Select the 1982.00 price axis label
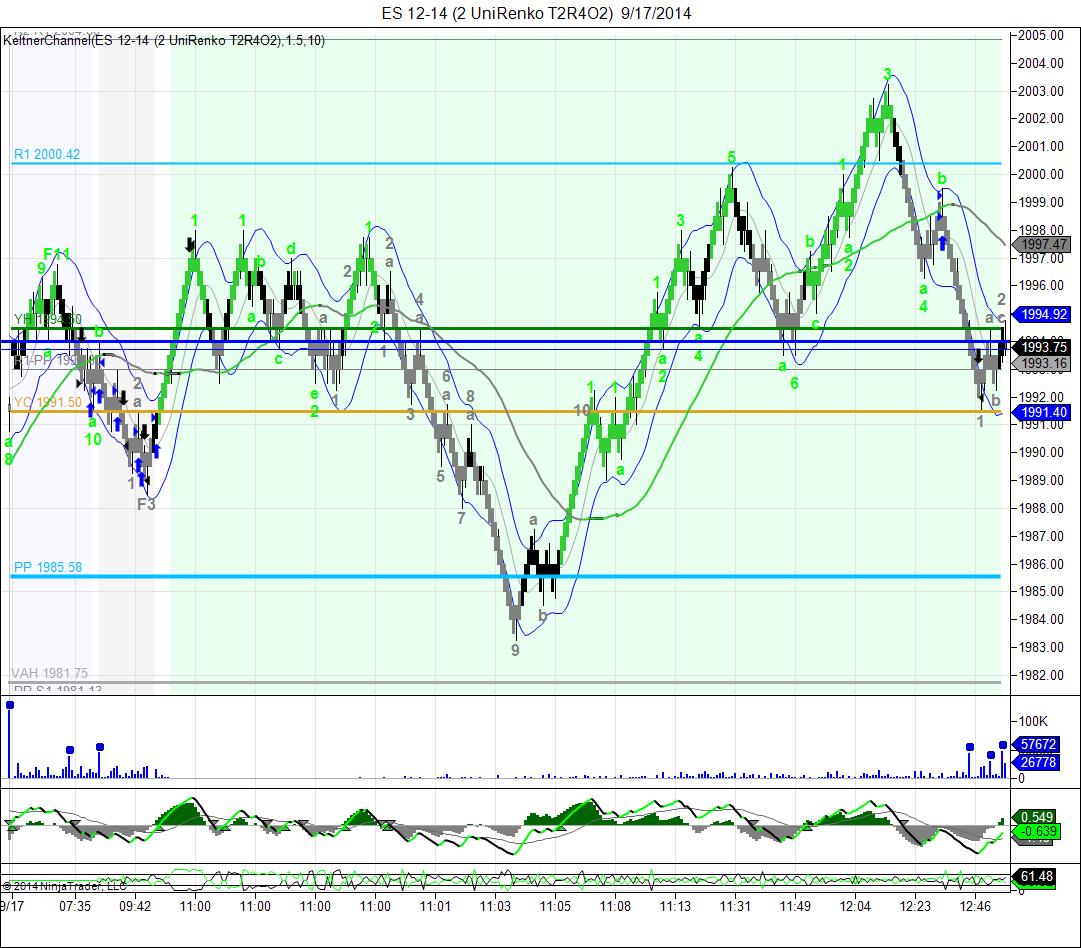Image resolution: width=1081 pixels, height=948 pixels. pos(1041,675)
